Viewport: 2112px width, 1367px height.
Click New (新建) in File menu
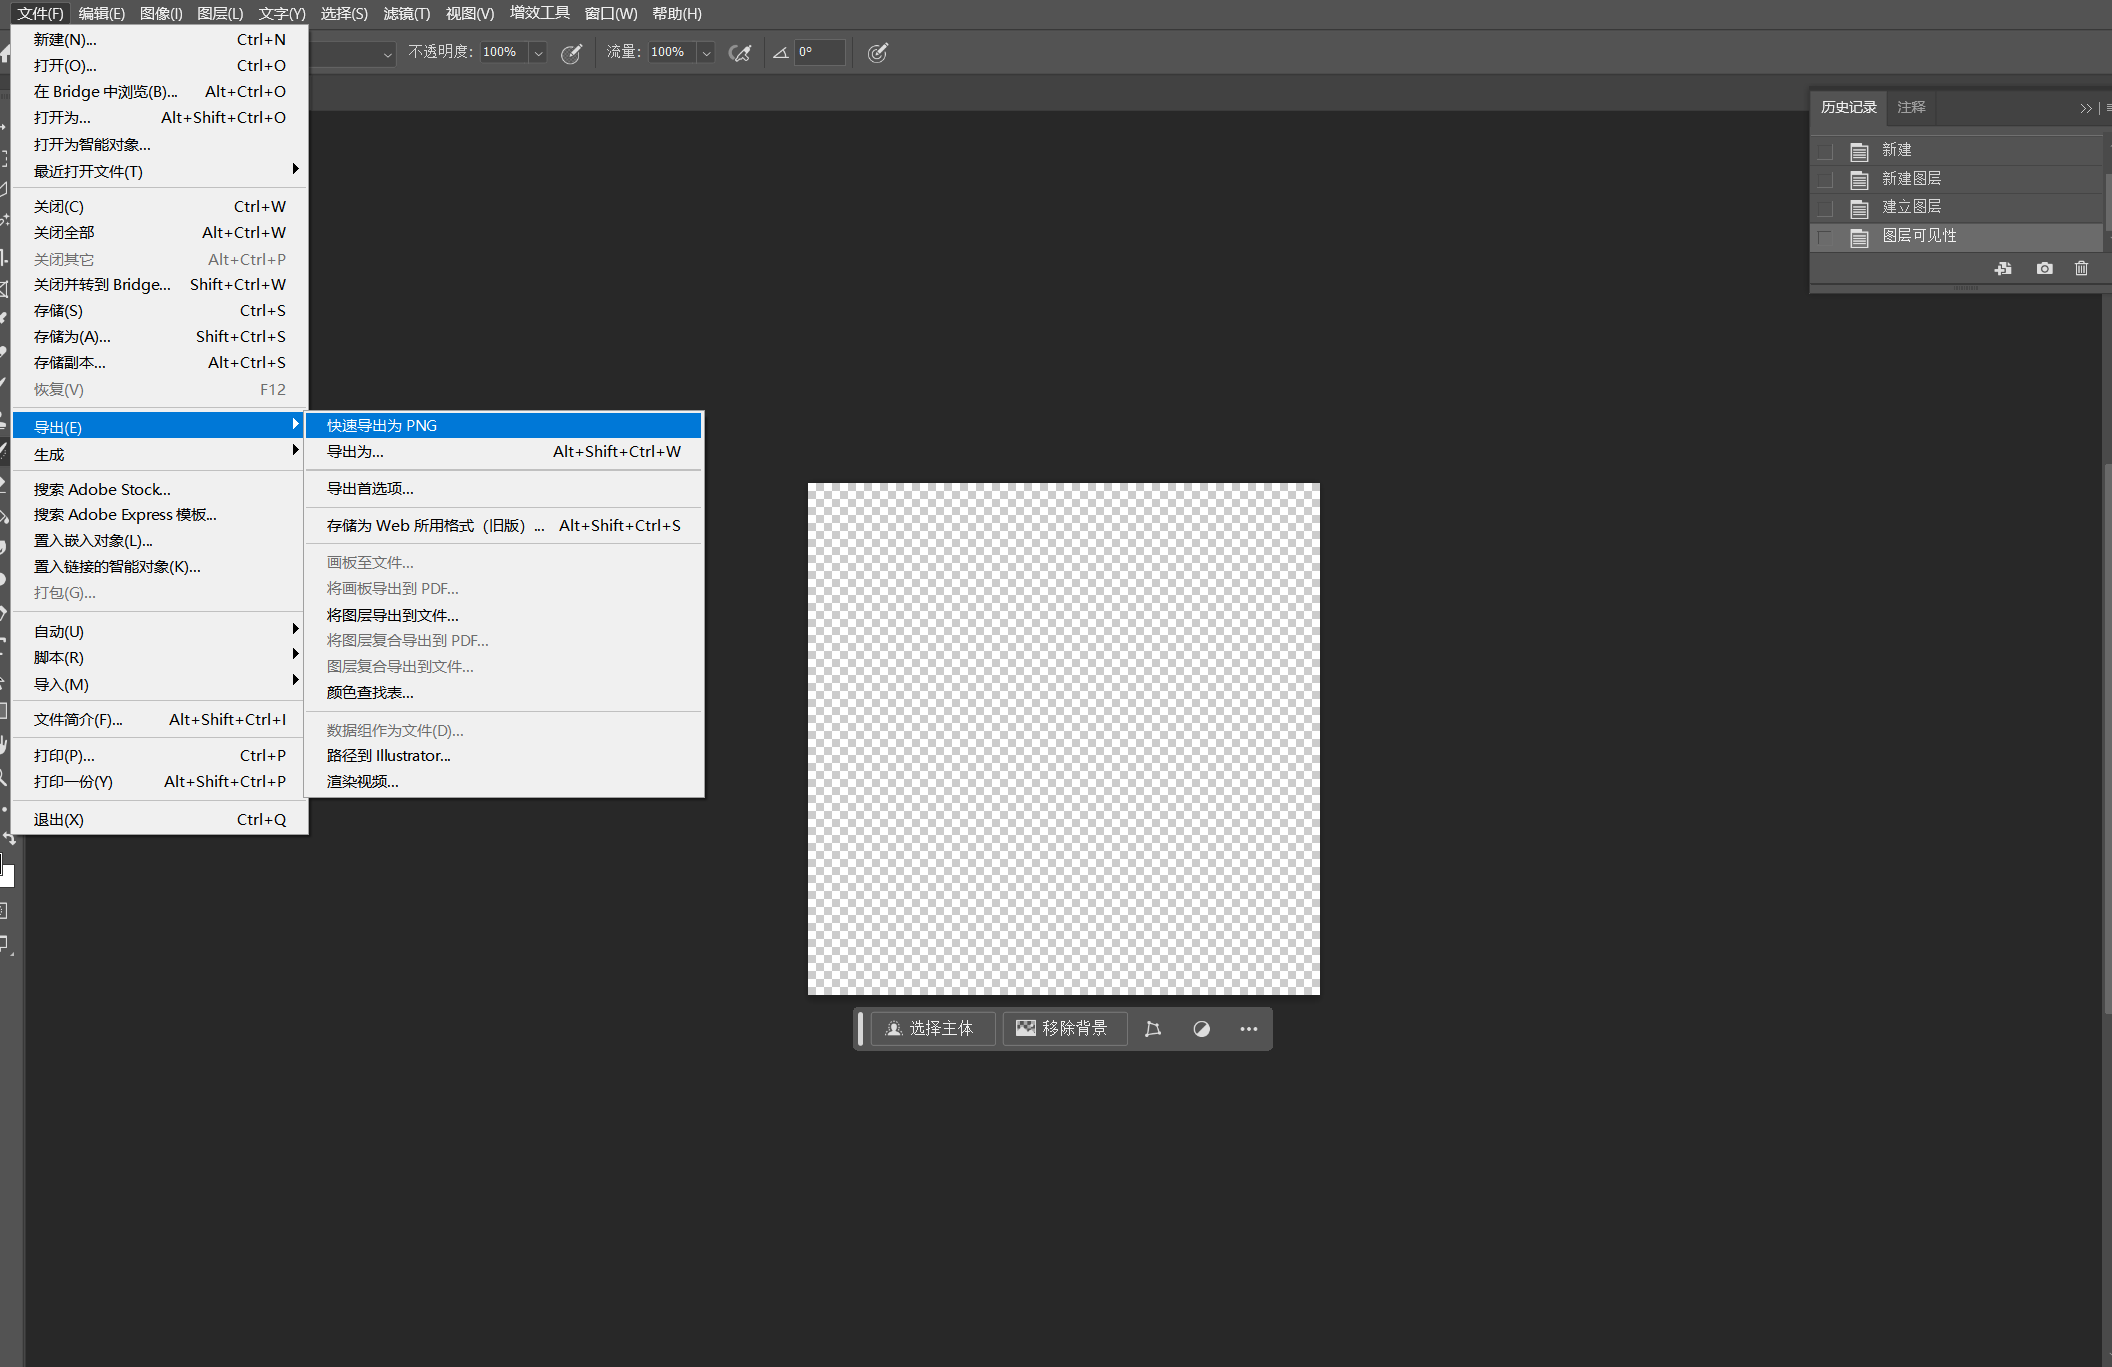(x=159, y=40)
